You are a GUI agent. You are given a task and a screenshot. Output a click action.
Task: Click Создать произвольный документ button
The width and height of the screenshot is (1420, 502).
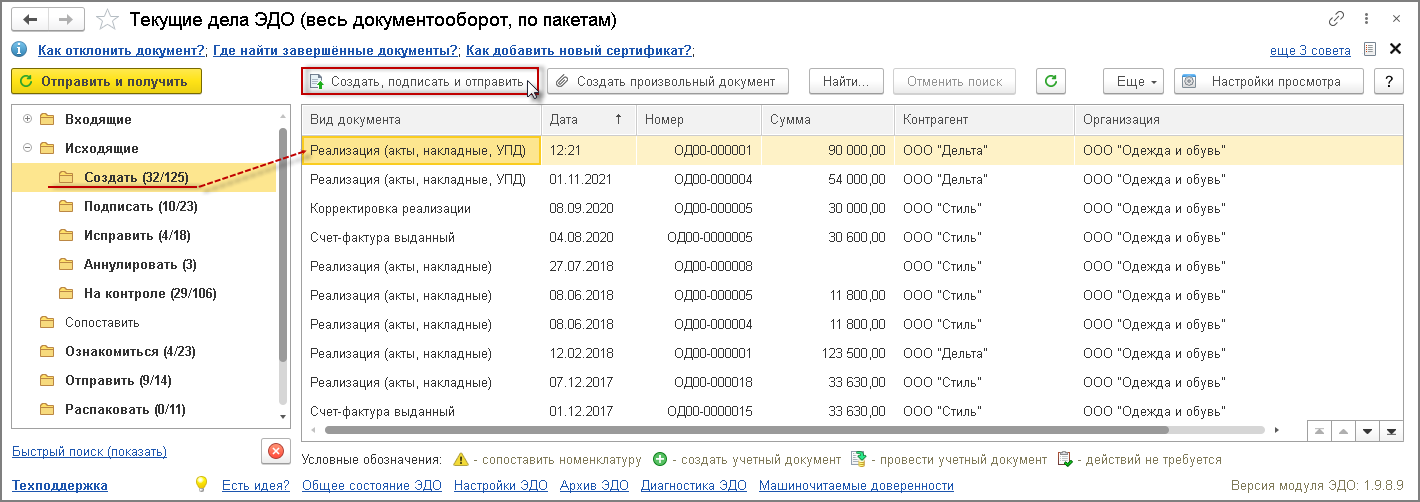(667, 81)
